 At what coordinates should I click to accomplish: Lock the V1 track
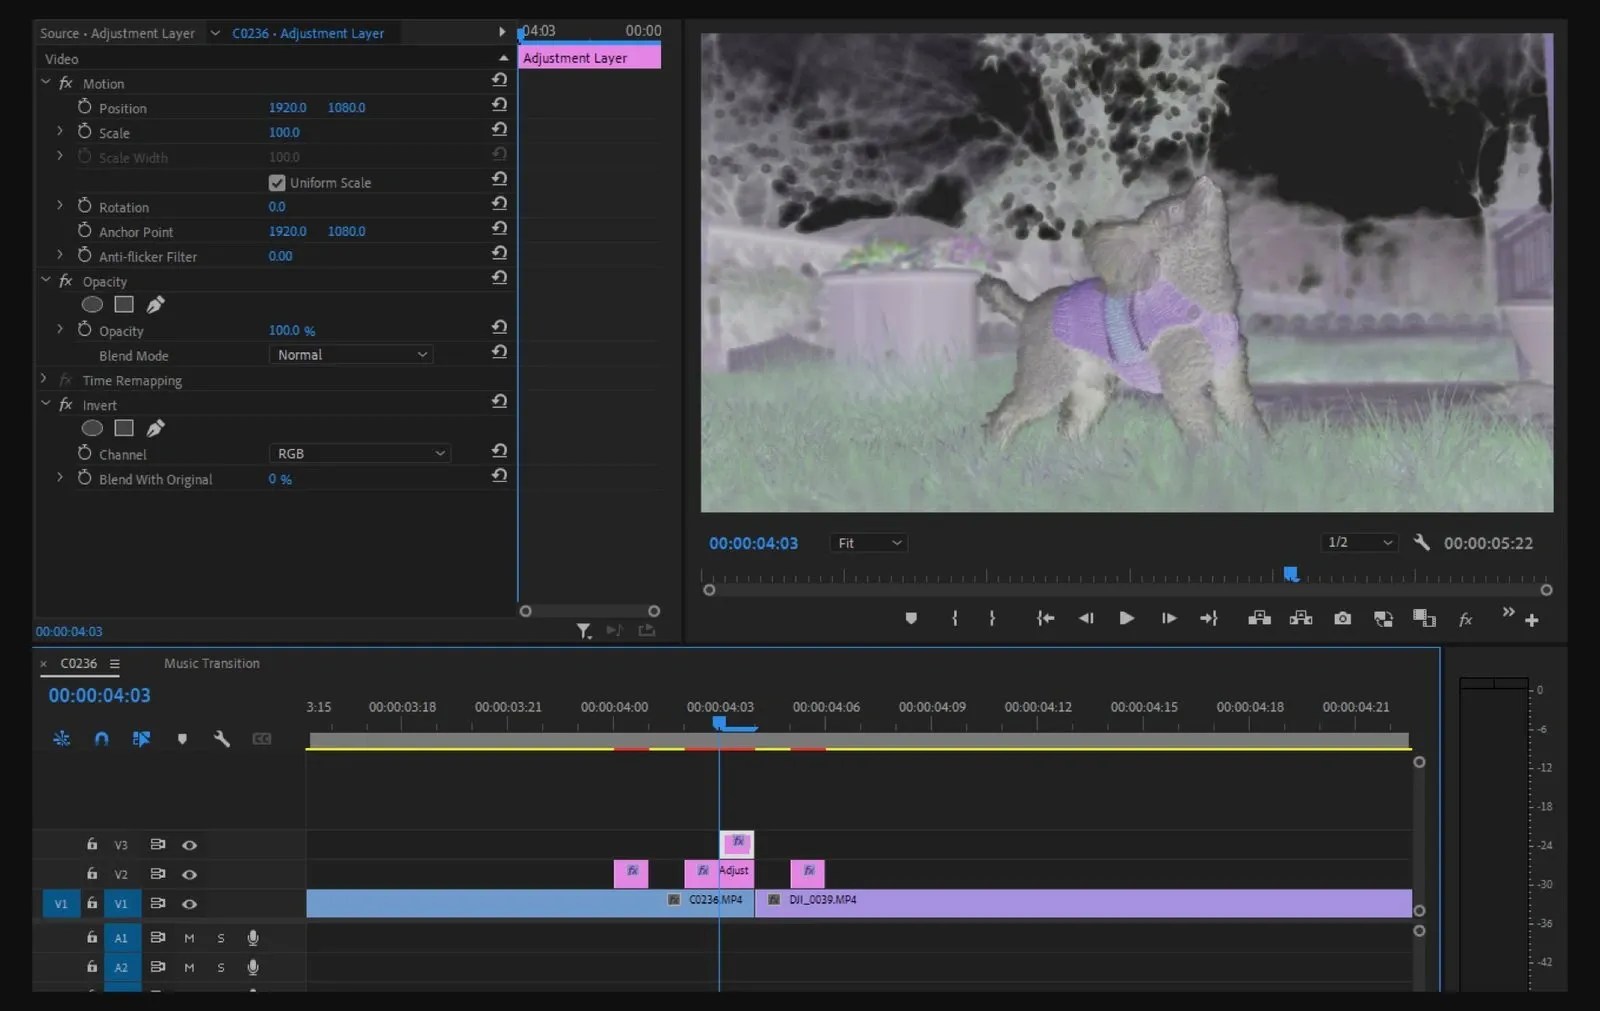point(91,903)
